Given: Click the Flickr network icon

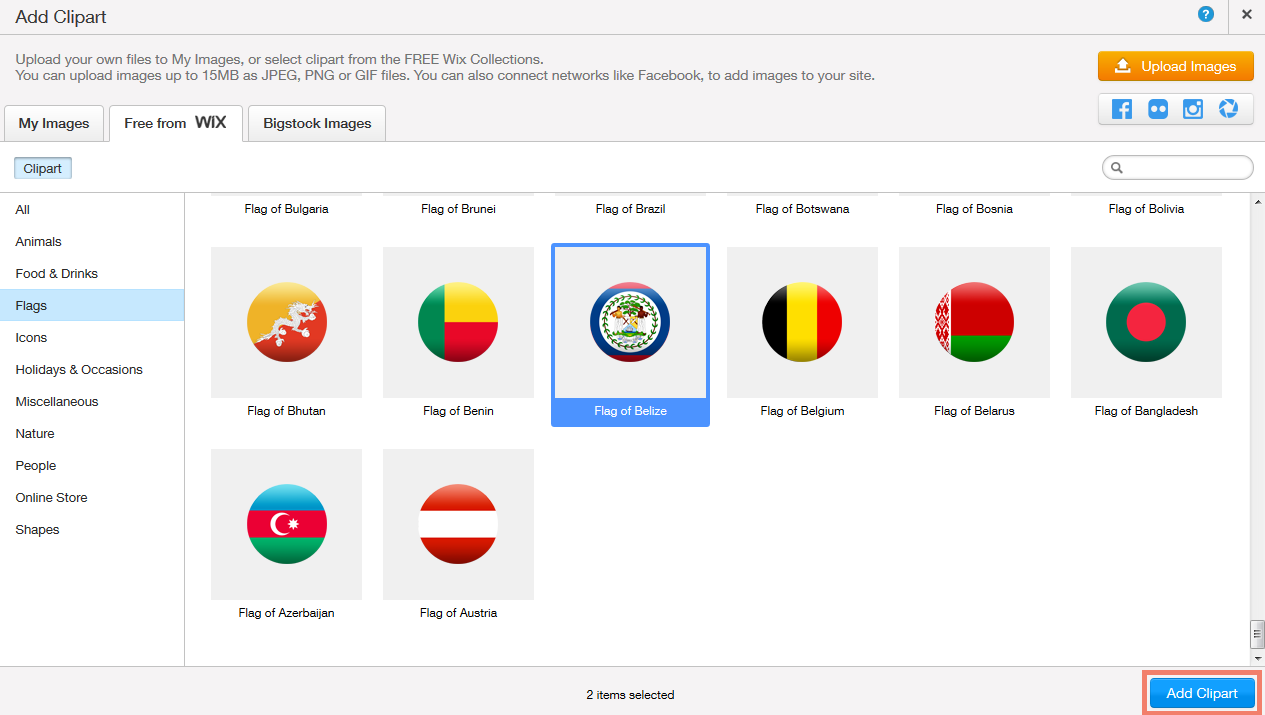Looking at the screenshot, I should tap(1158, 109).
